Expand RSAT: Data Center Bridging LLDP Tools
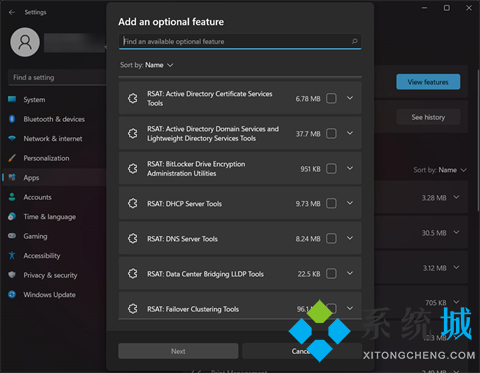The width and height of the screenshot is (480, 373). point(350,273)
